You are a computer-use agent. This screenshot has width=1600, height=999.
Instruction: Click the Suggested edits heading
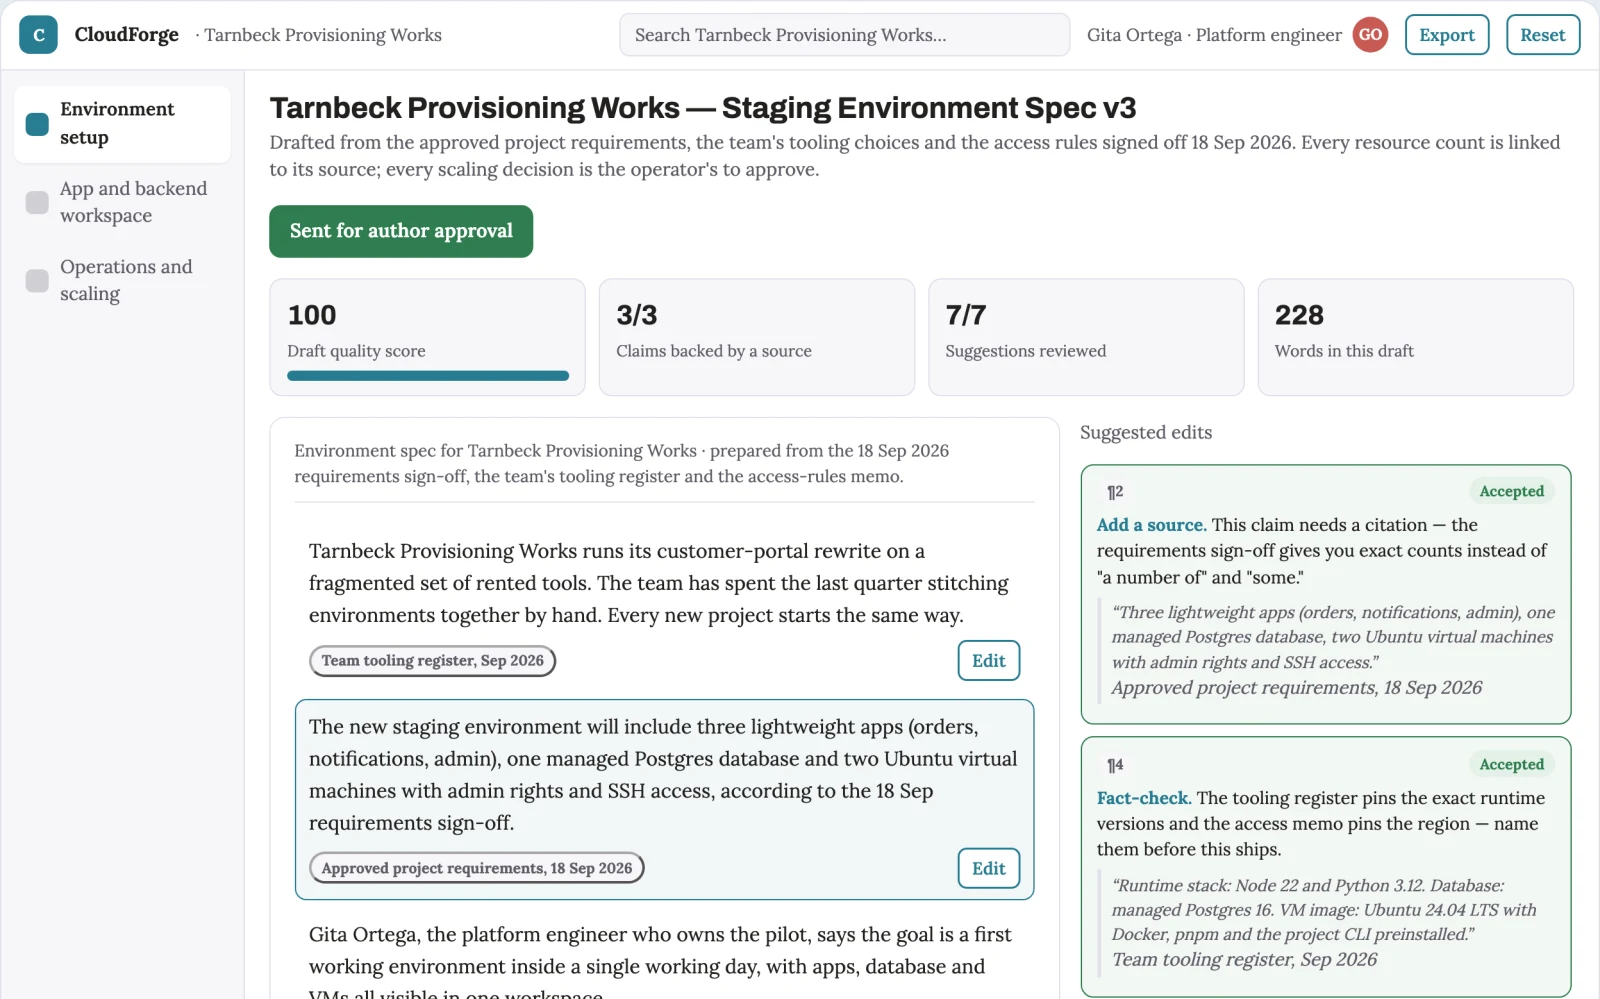[x=1146, y=433]
